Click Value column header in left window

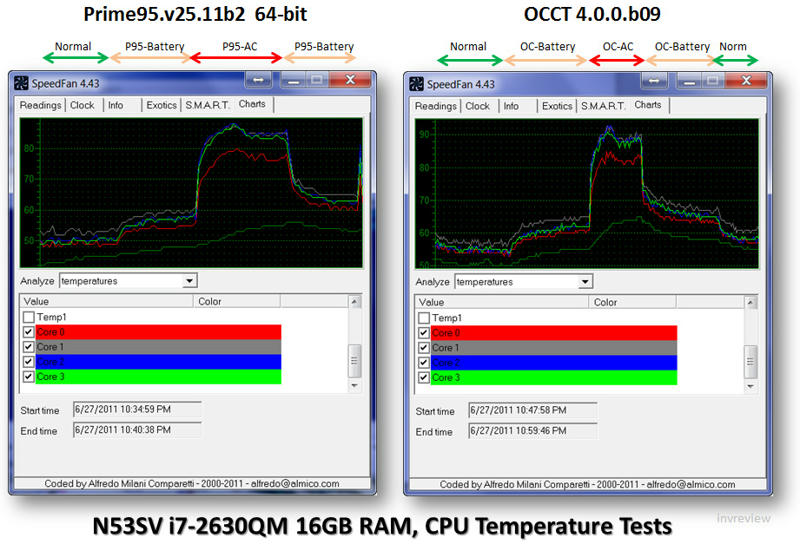[x=107, y=301]
